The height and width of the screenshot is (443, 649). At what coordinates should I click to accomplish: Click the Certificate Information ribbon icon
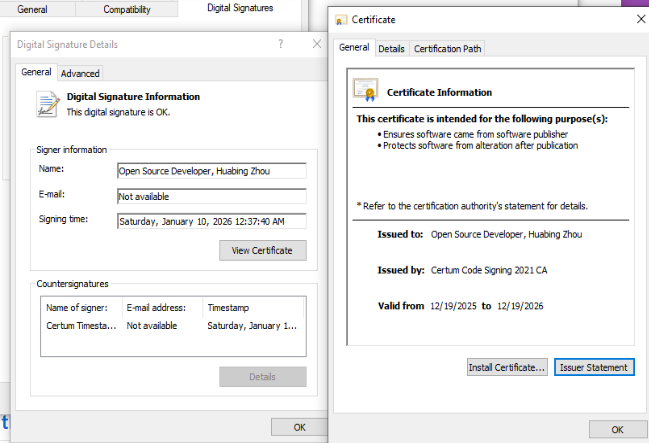tap(365, 89)
